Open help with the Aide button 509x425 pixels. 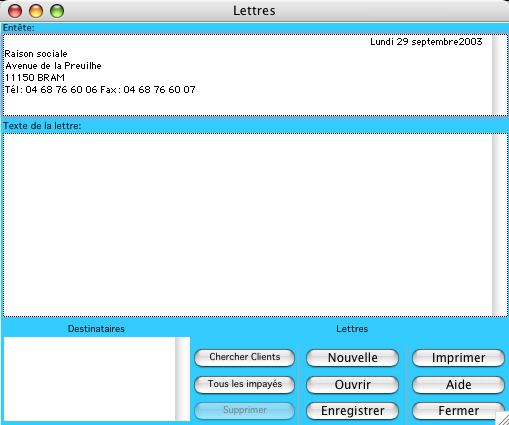pyautogui.click(x=458, y=385)
